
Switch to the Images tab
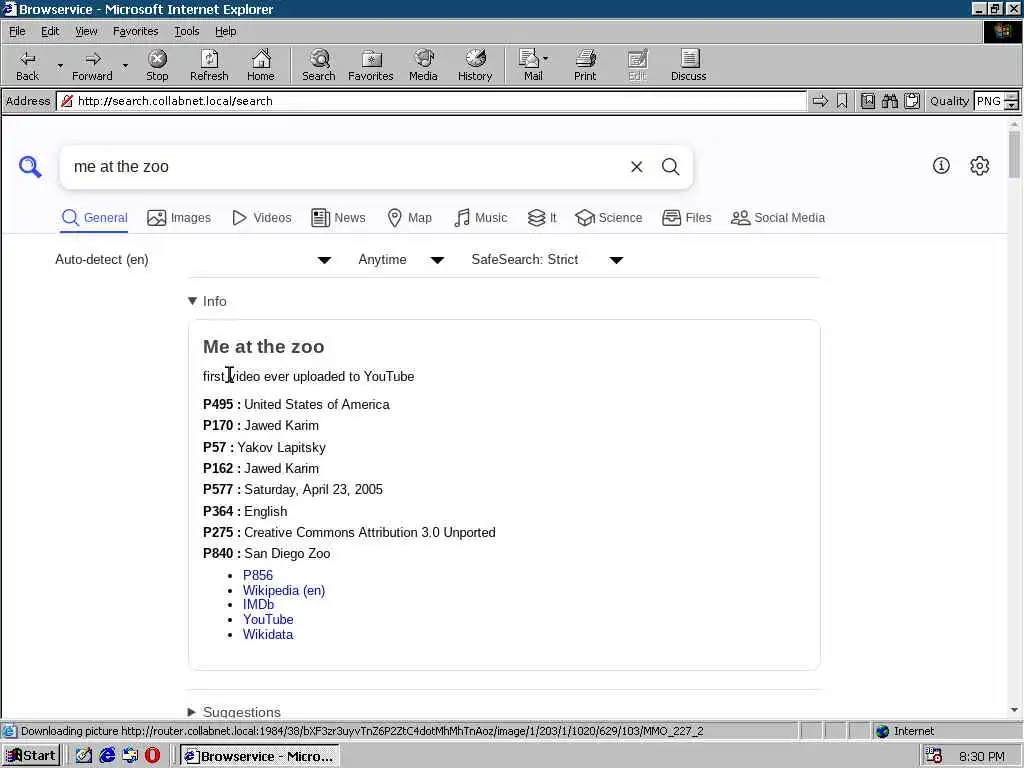pyautogui.click(x=179, y=217)
